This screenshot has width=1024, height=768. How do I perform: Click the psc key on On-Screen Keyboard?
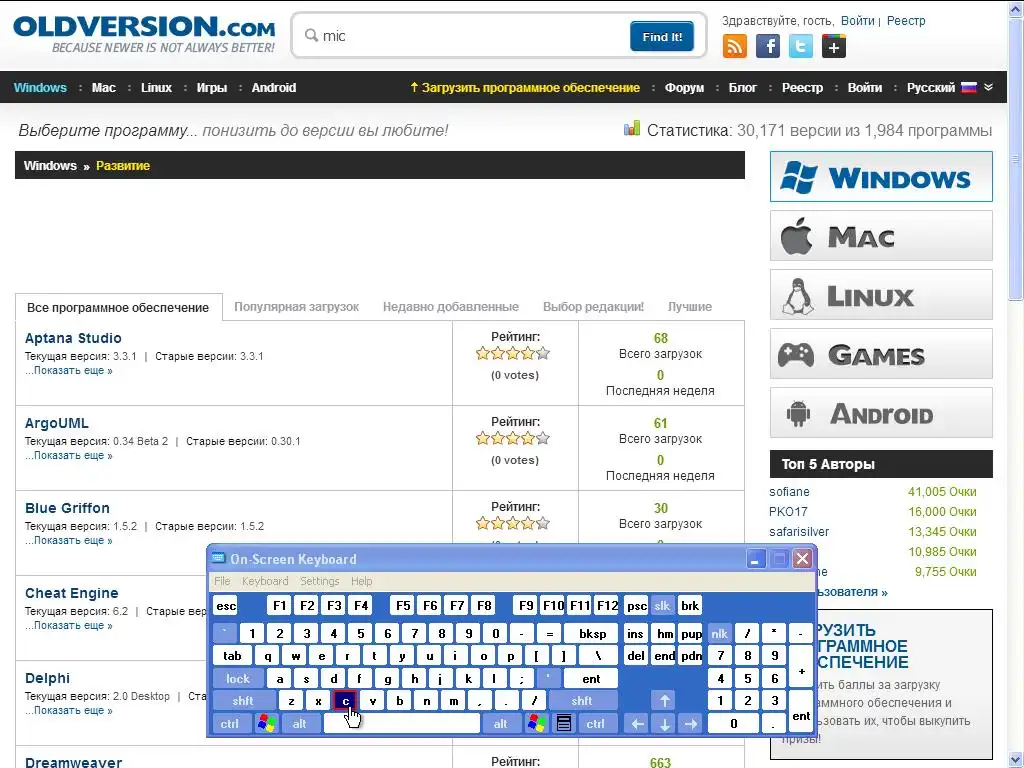[x=637, y=606]
